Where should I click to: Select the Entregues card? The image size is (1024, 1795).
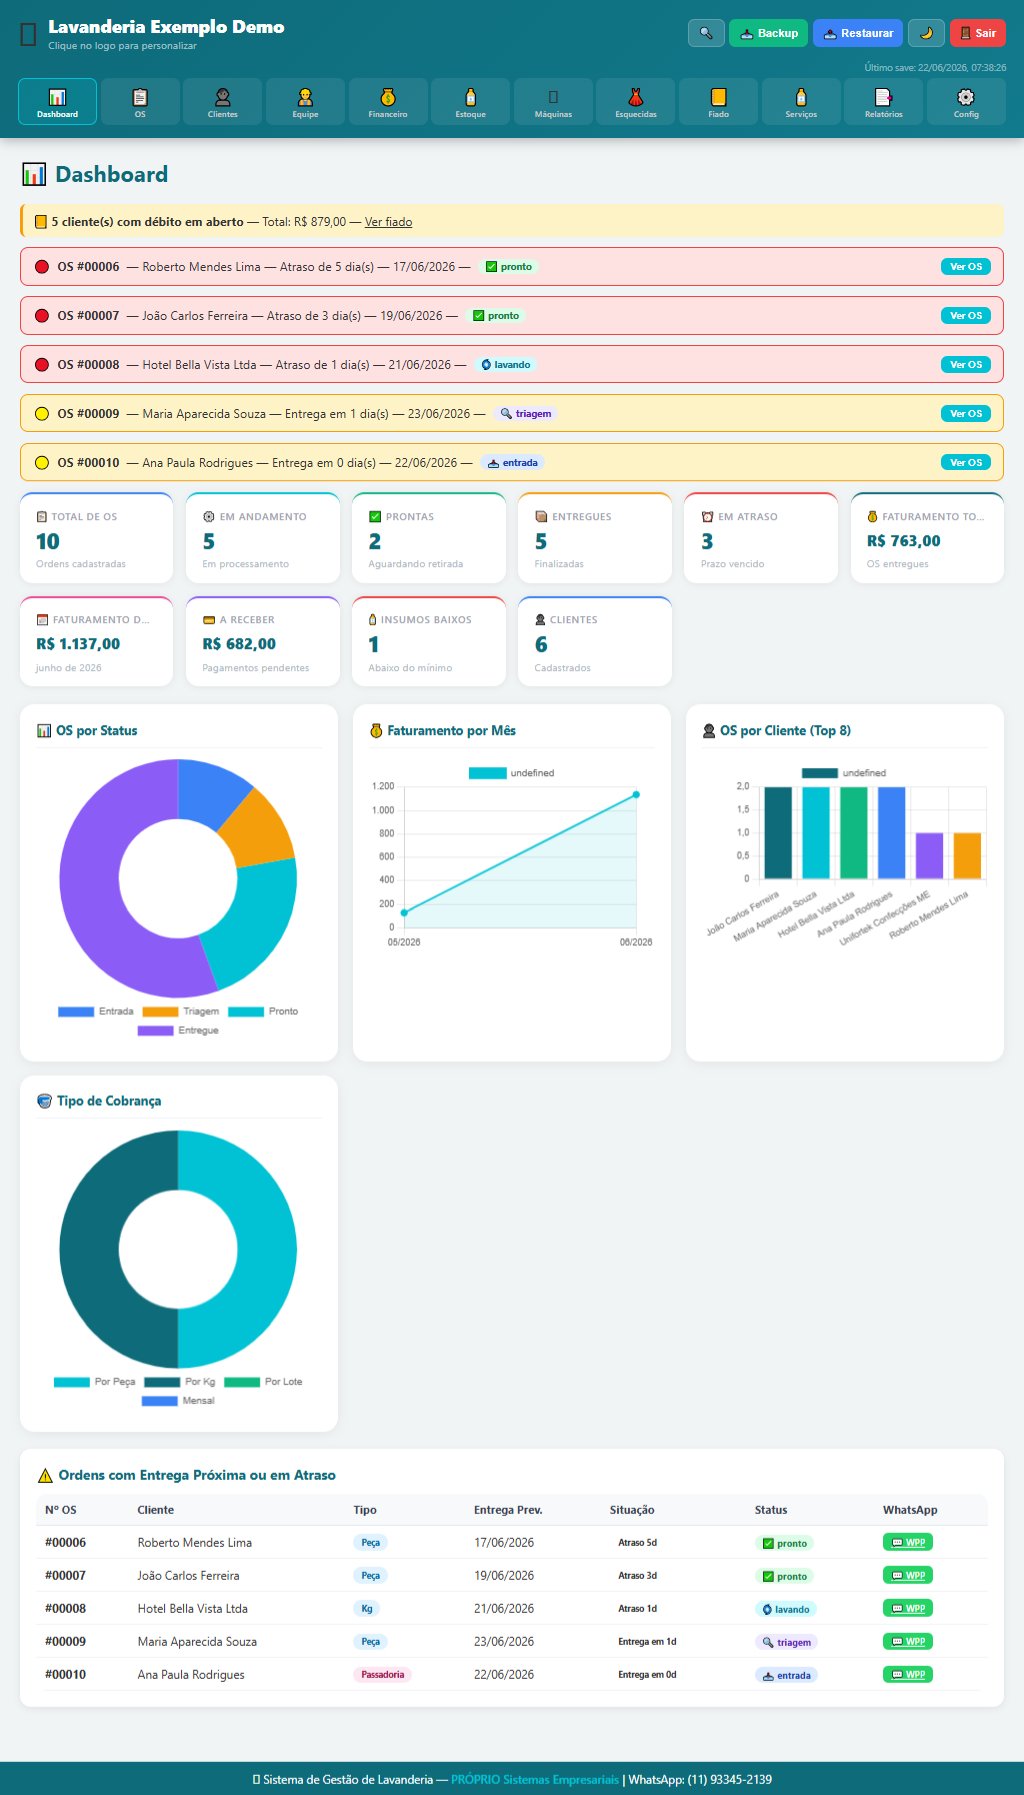click(x=595, y=538)
